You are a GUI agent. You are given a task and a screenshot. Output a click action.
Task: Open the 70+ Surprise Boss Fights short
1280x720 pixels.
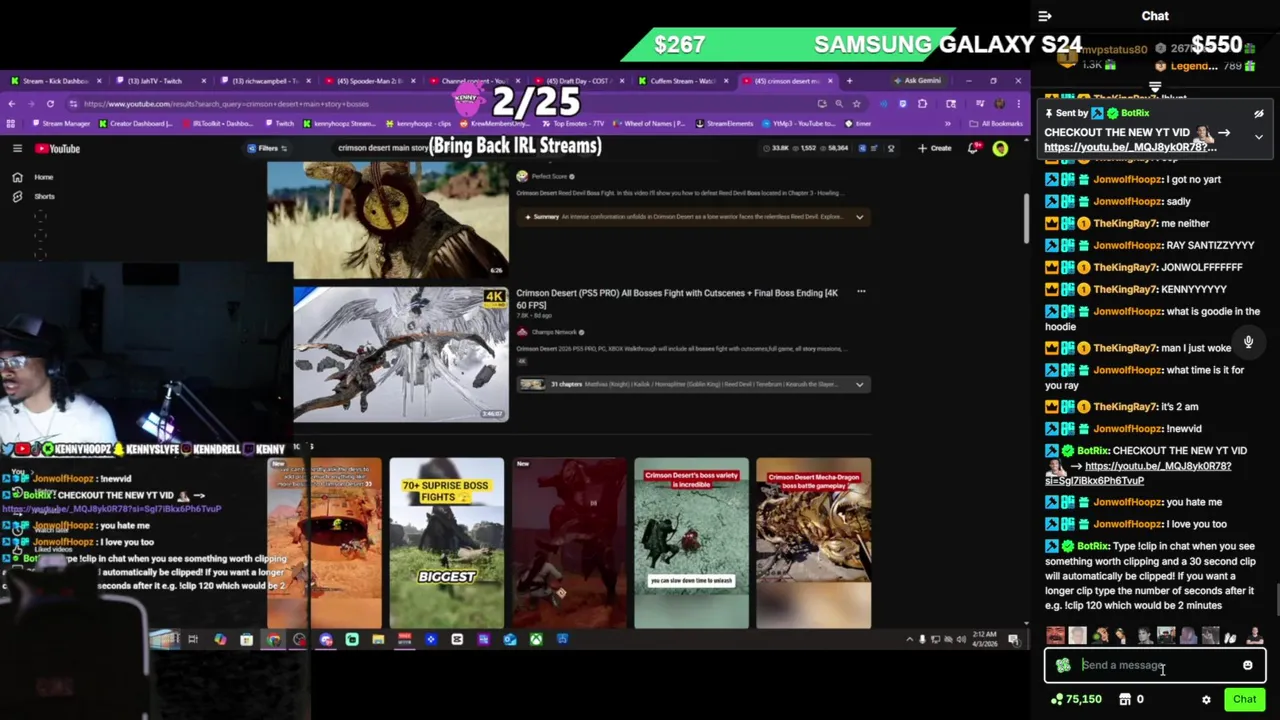[446, 543]
